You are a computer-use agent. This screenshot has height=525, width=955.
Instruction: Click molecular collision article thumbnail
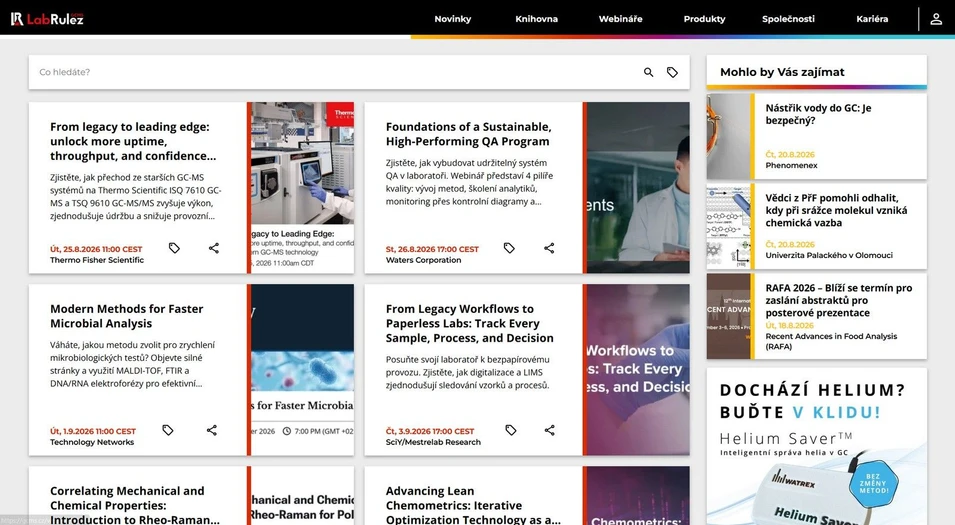click(728, 226)
